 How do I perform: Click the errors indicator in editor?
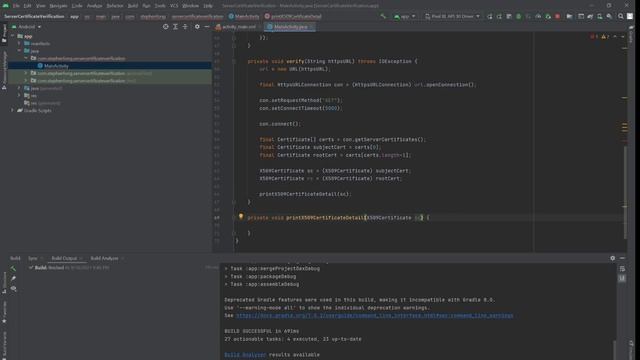point(594,37)
